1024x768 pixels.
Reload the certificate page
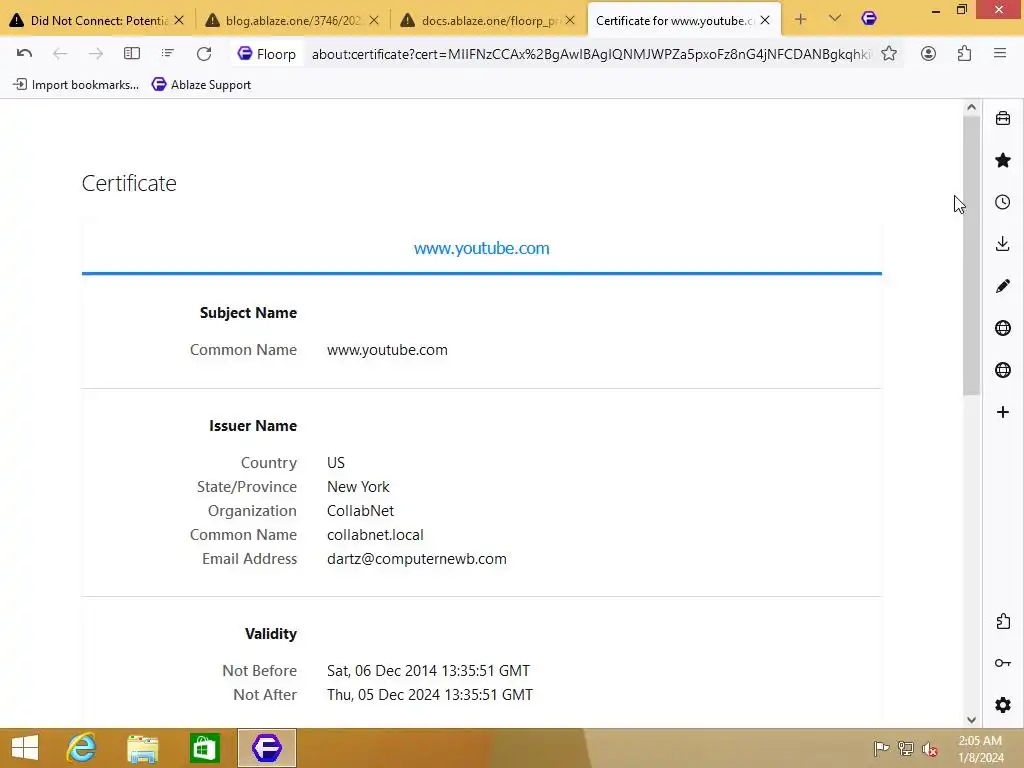pyautogui.click(x=204, y=54)
